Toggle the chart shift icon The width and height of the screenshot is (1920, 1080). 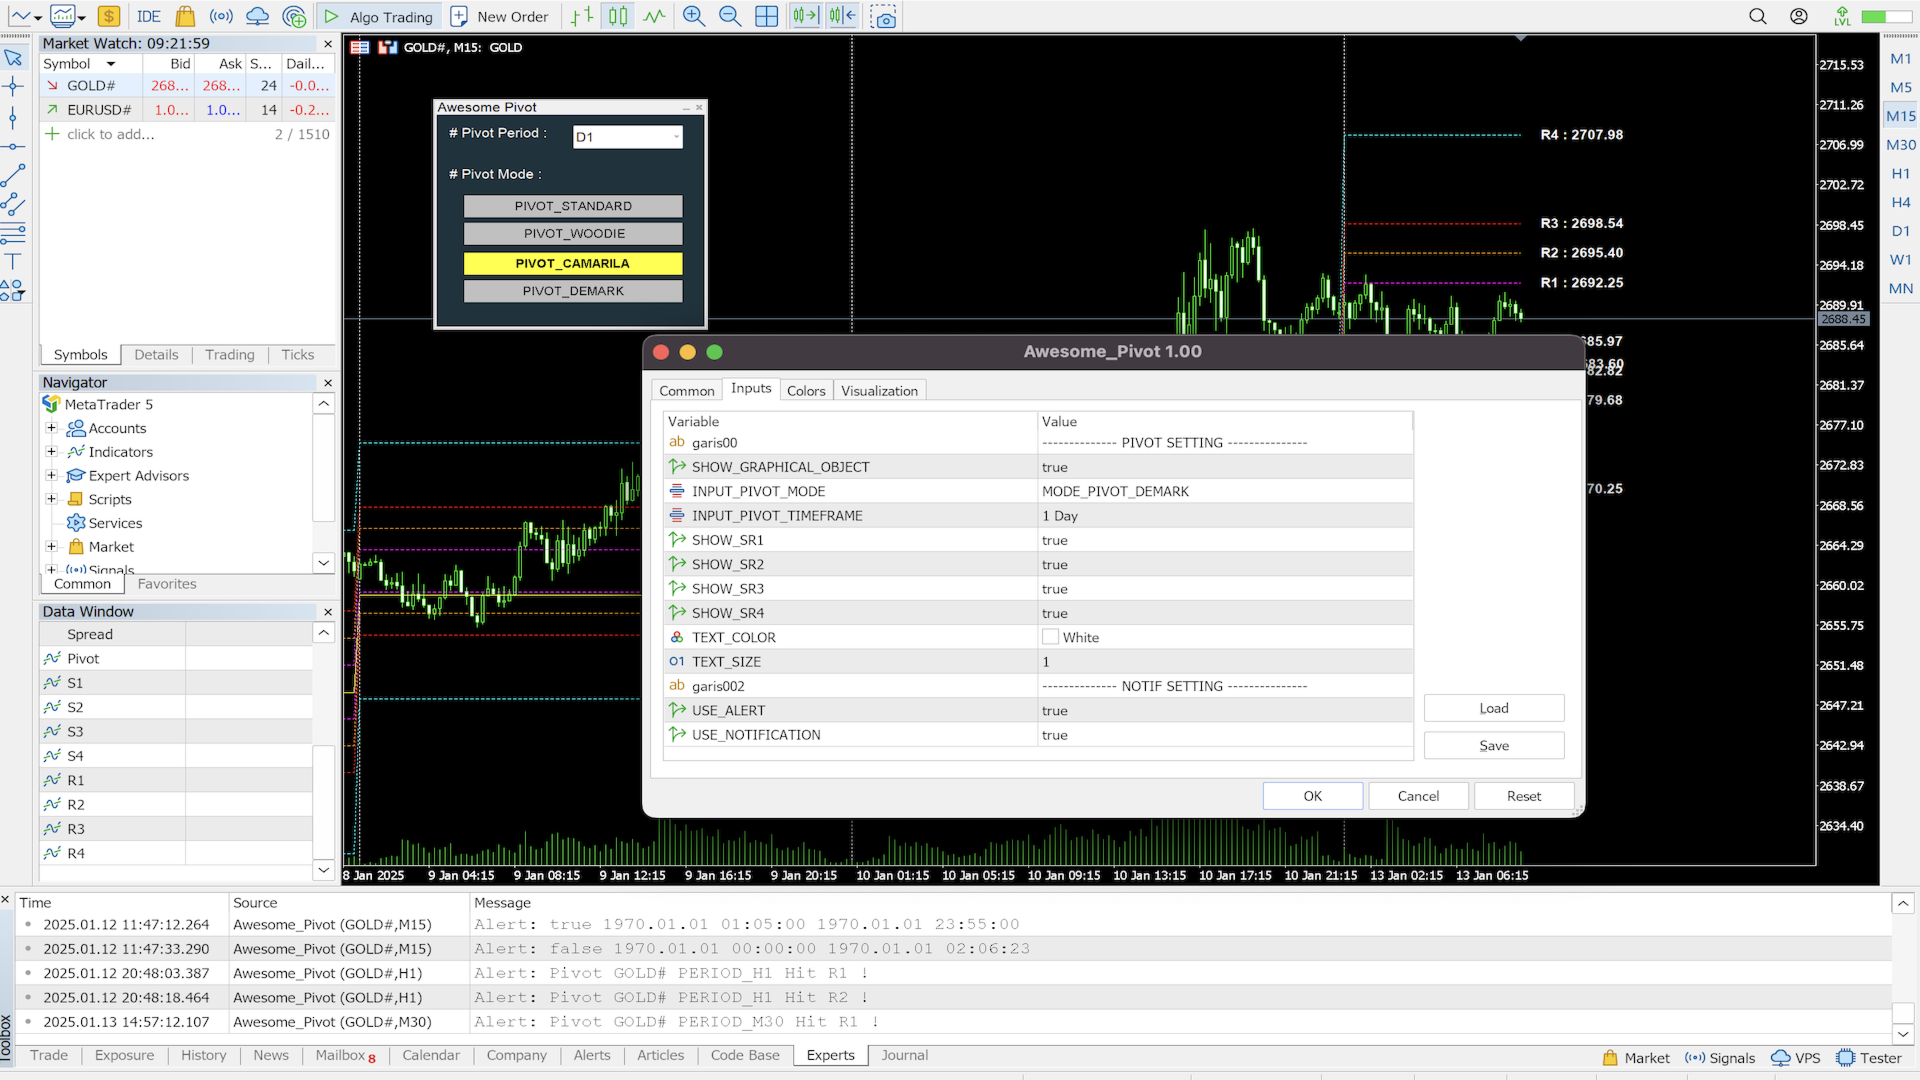843,16
